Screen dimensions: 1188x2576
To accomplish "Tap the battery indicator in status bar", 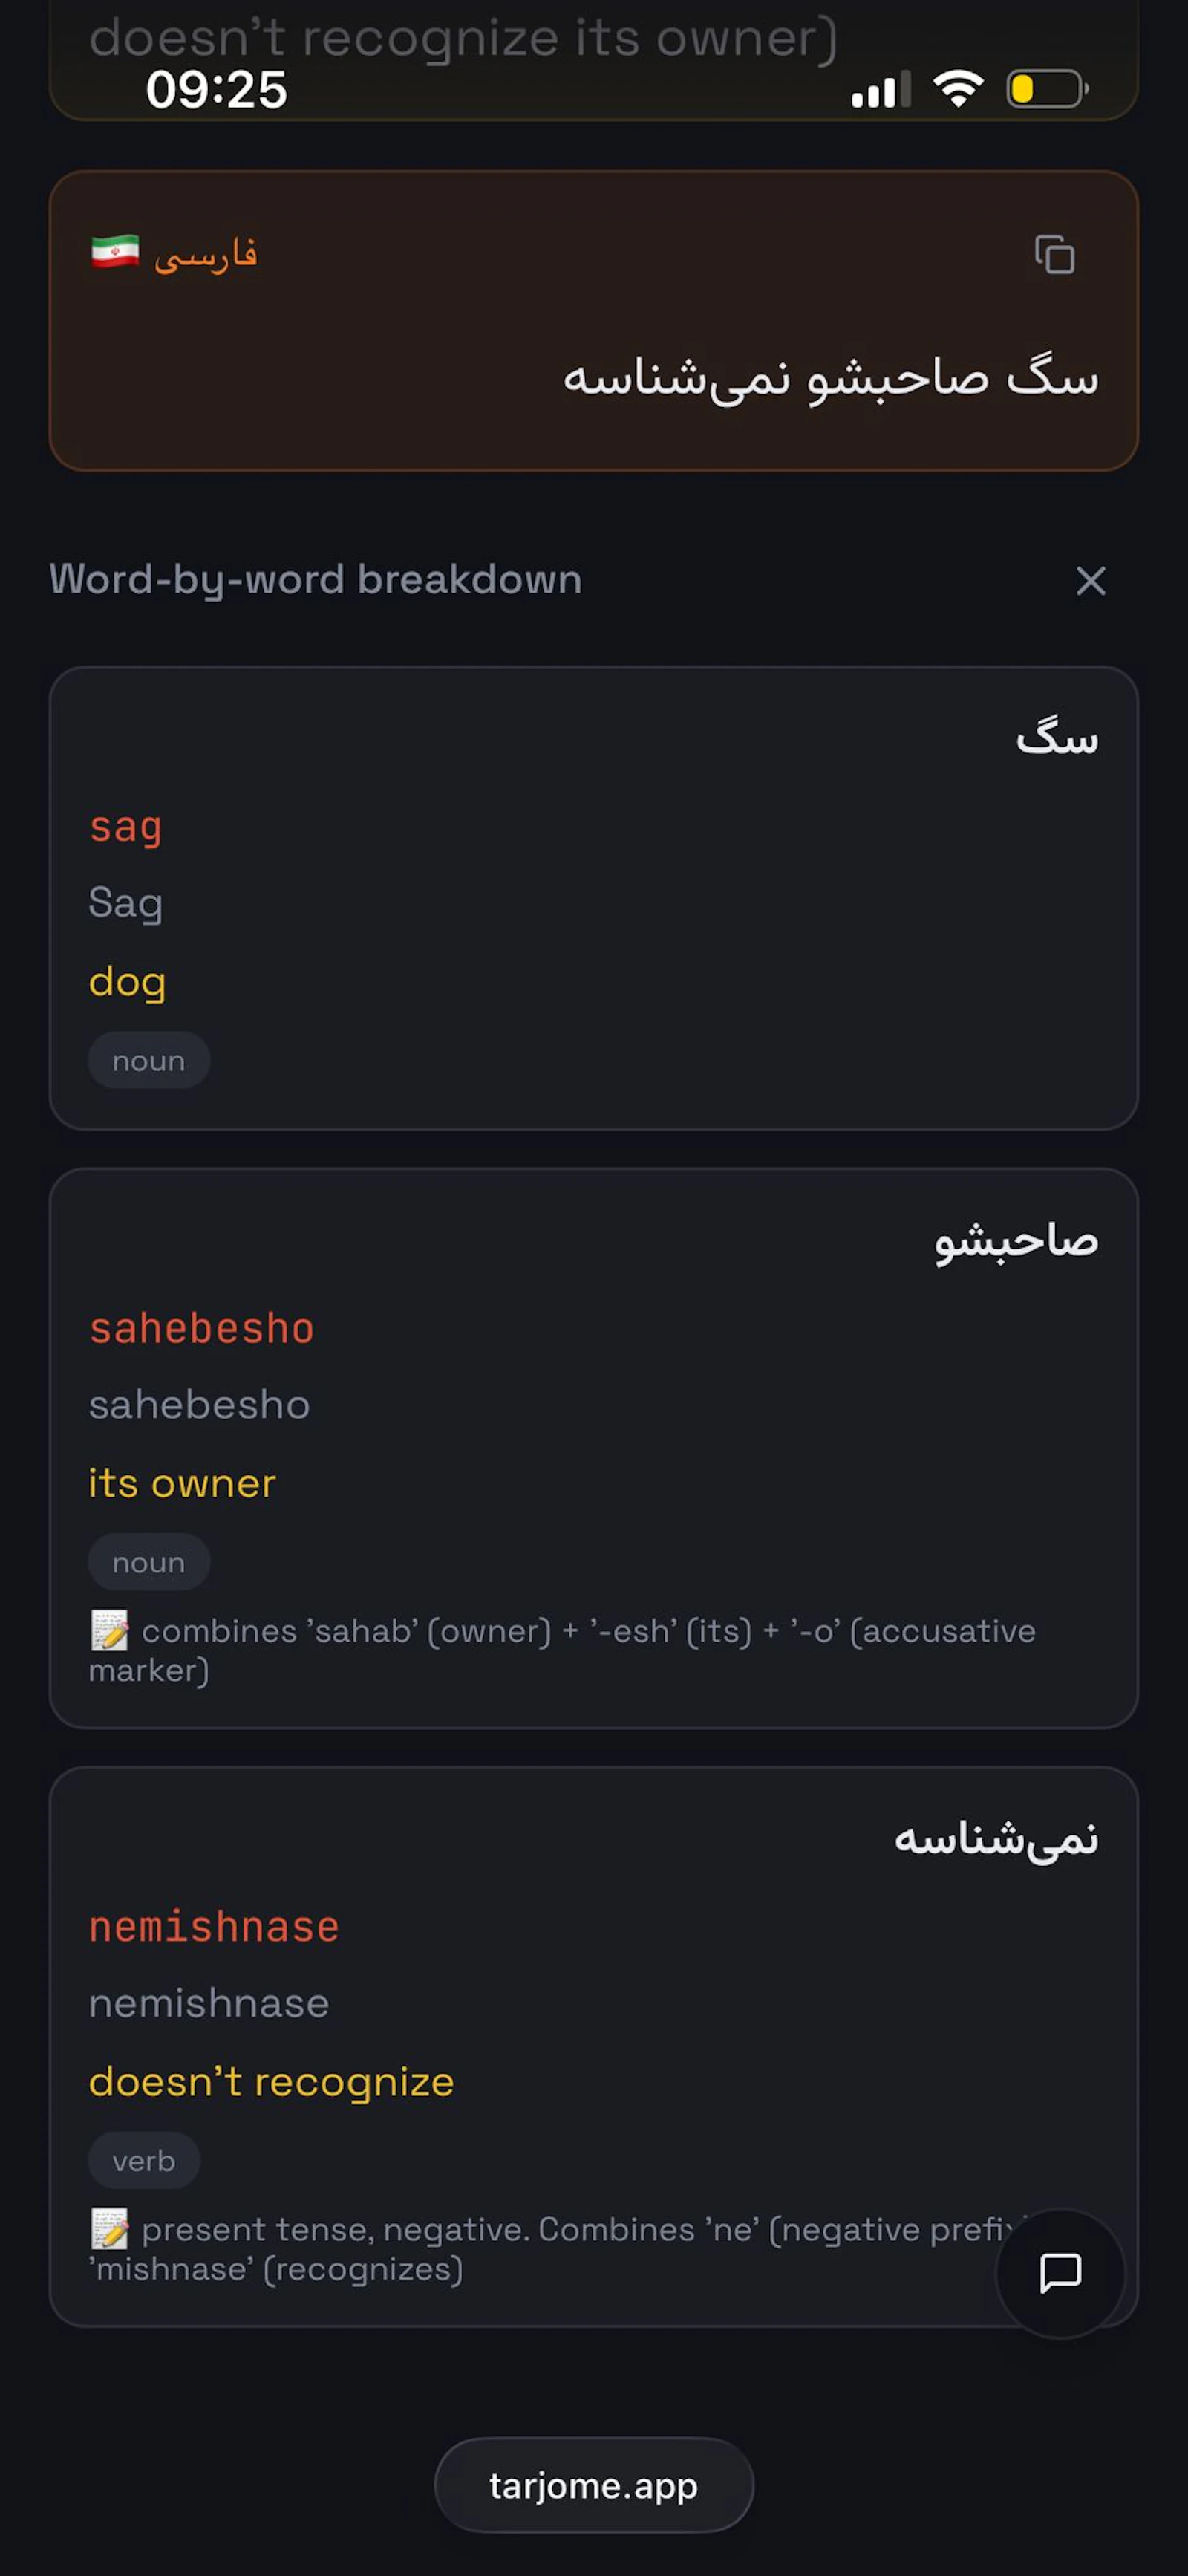I will tap(1042, 89).
